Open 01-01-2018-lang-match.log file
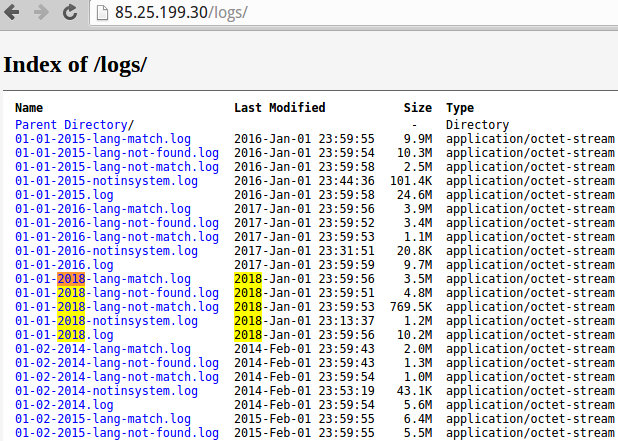The height and width of the screenshot is (441, 618). [103, 279]
